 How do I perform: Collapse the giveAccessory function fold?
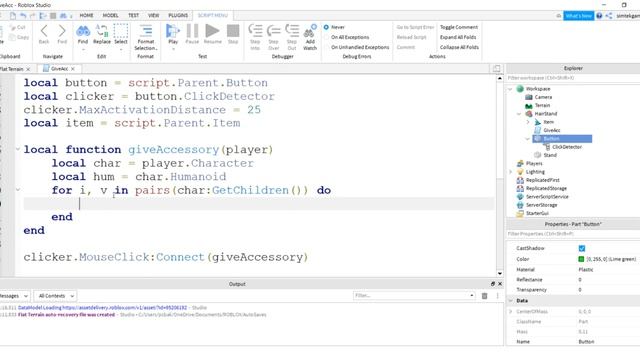[x=18, y=149]
